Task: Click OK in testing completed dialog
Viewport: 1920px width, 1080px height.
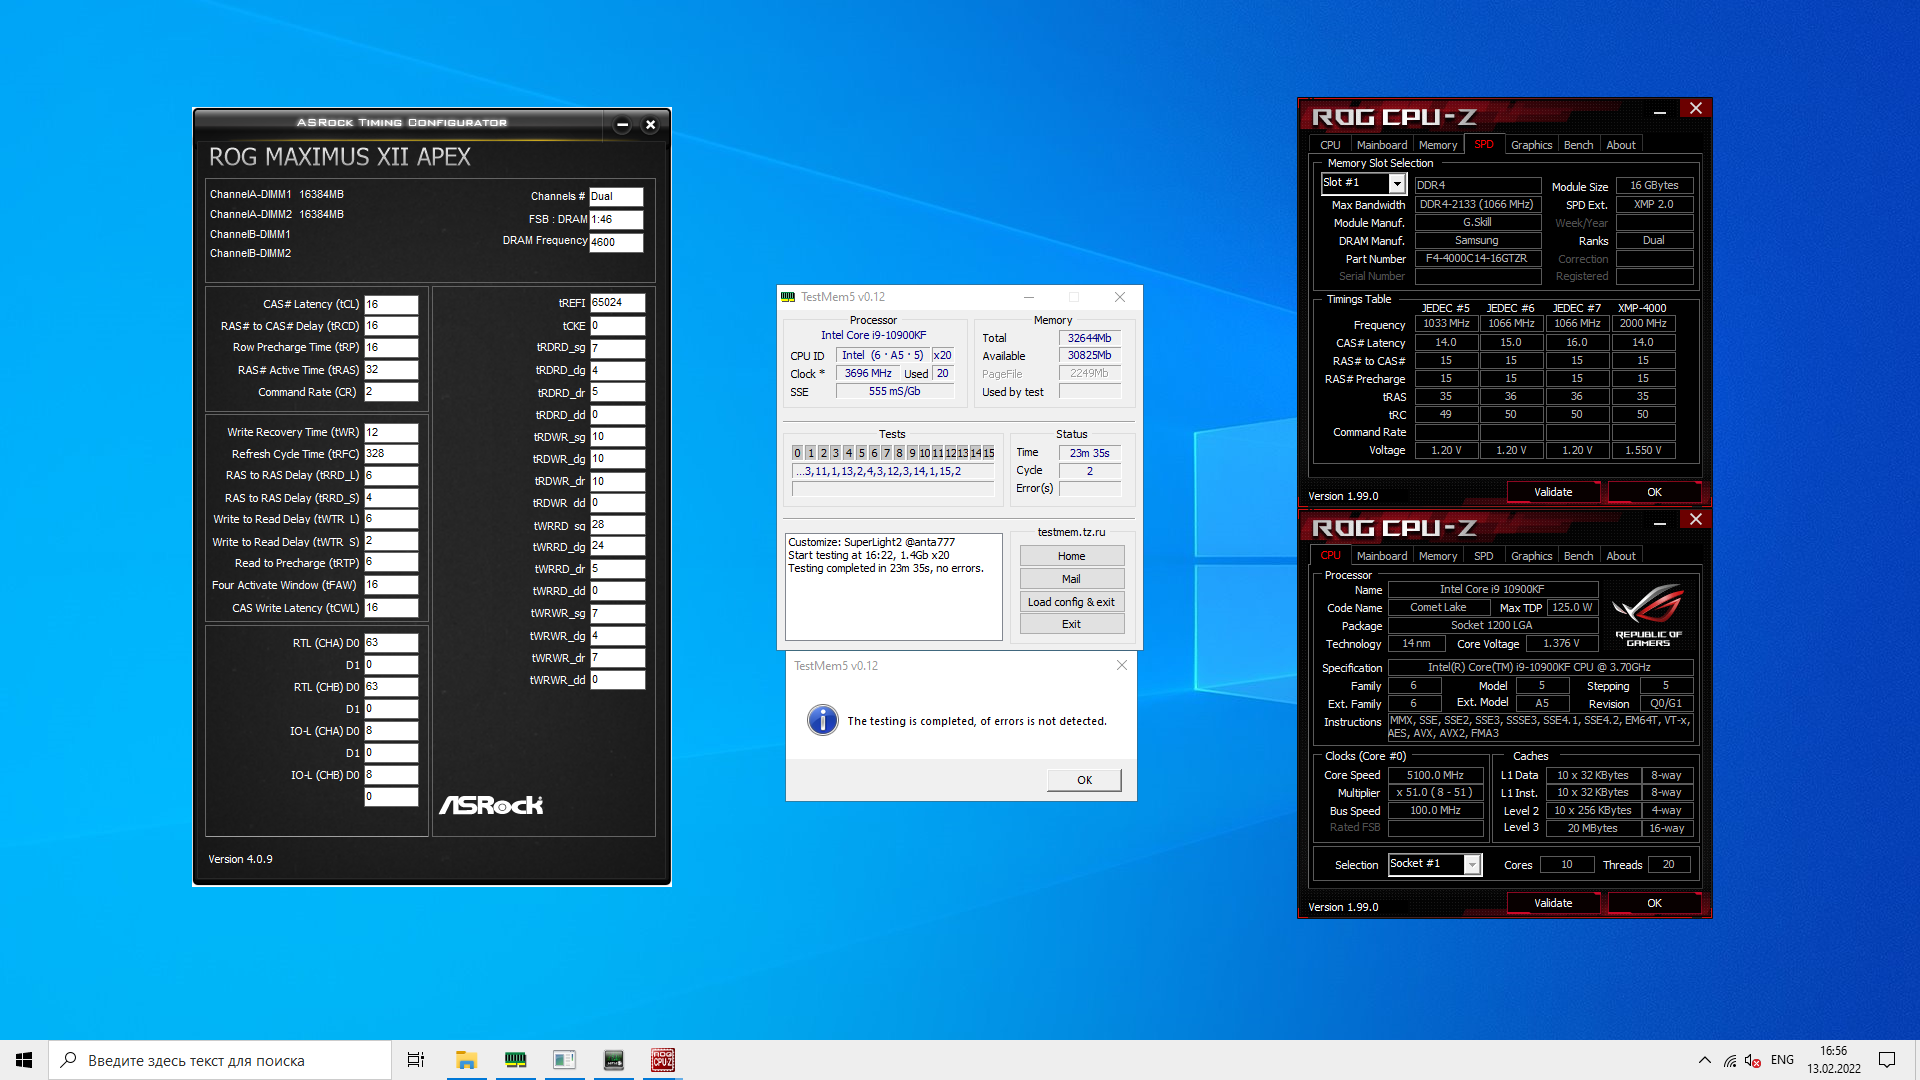Action: click(1084, 780)
